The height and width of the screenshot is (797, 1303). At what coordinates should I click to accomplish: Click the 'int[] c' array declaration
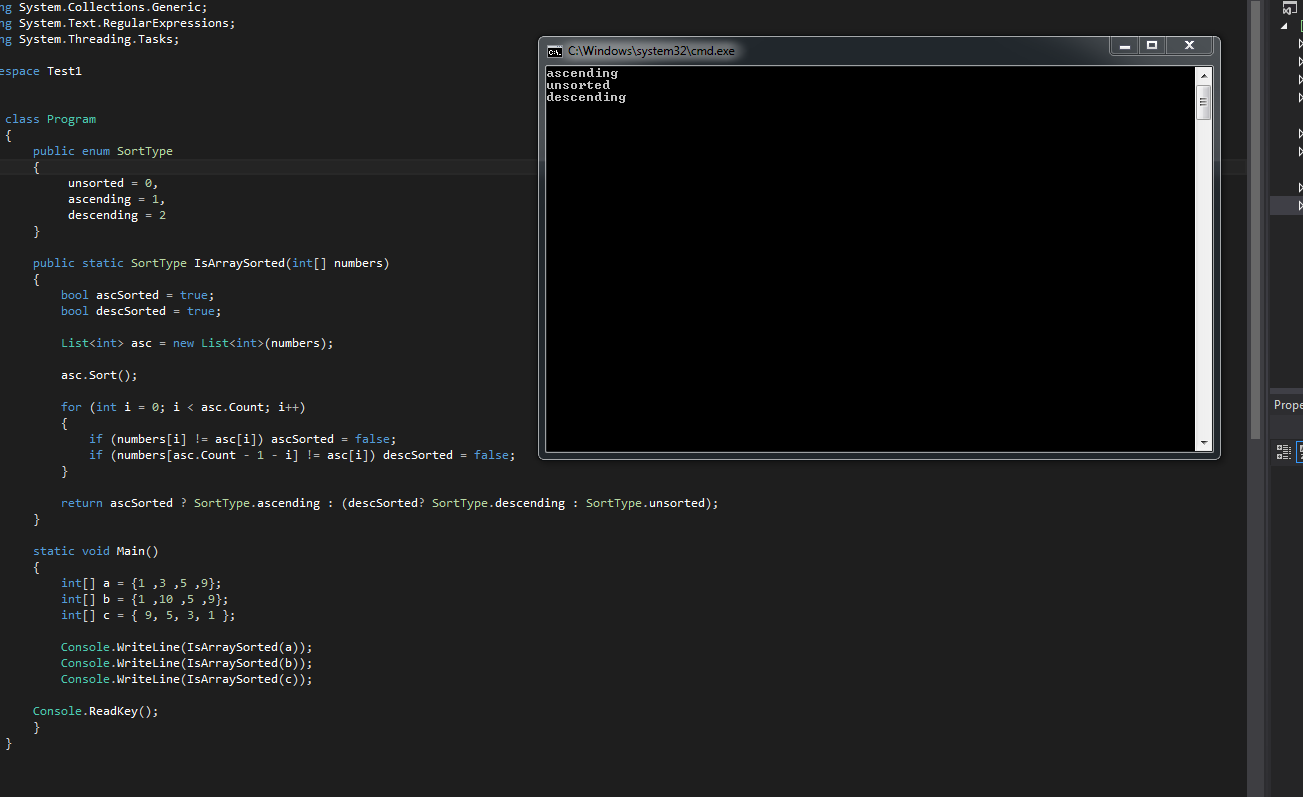(x=148, y=615)
